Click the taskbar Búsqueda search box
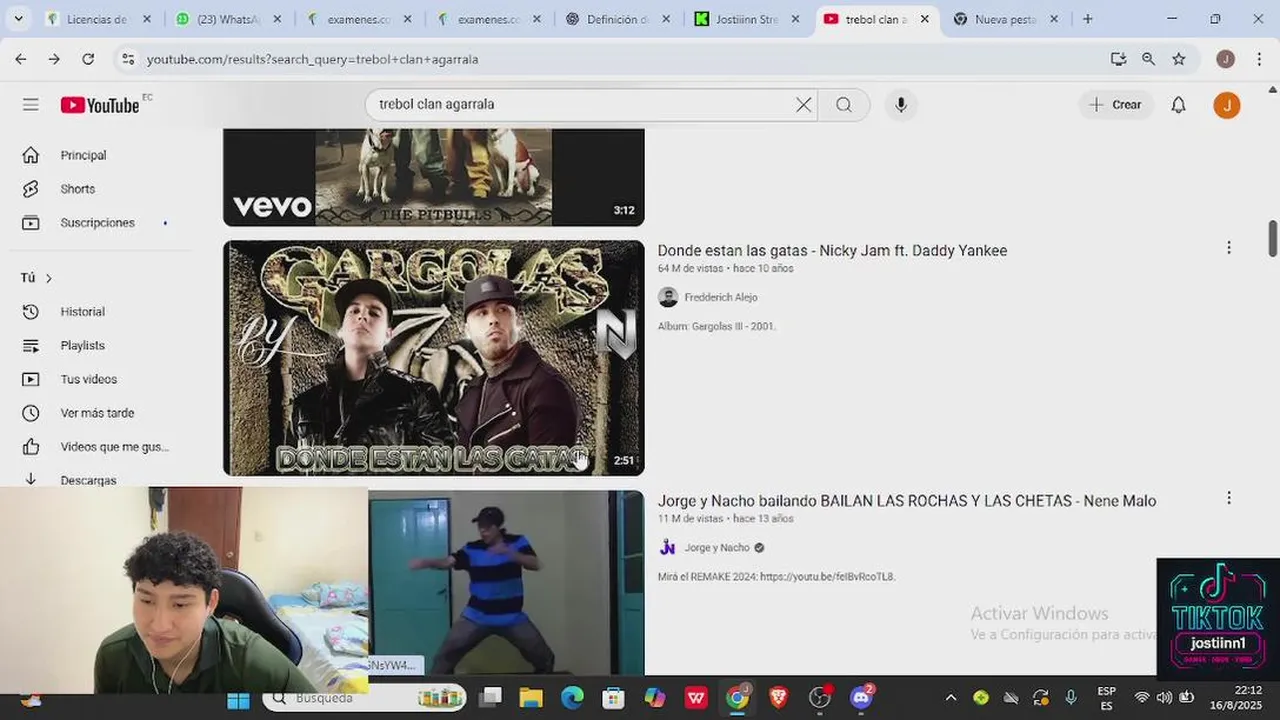Viewport: 1280px width, 720px height. (x=364, y=698)
